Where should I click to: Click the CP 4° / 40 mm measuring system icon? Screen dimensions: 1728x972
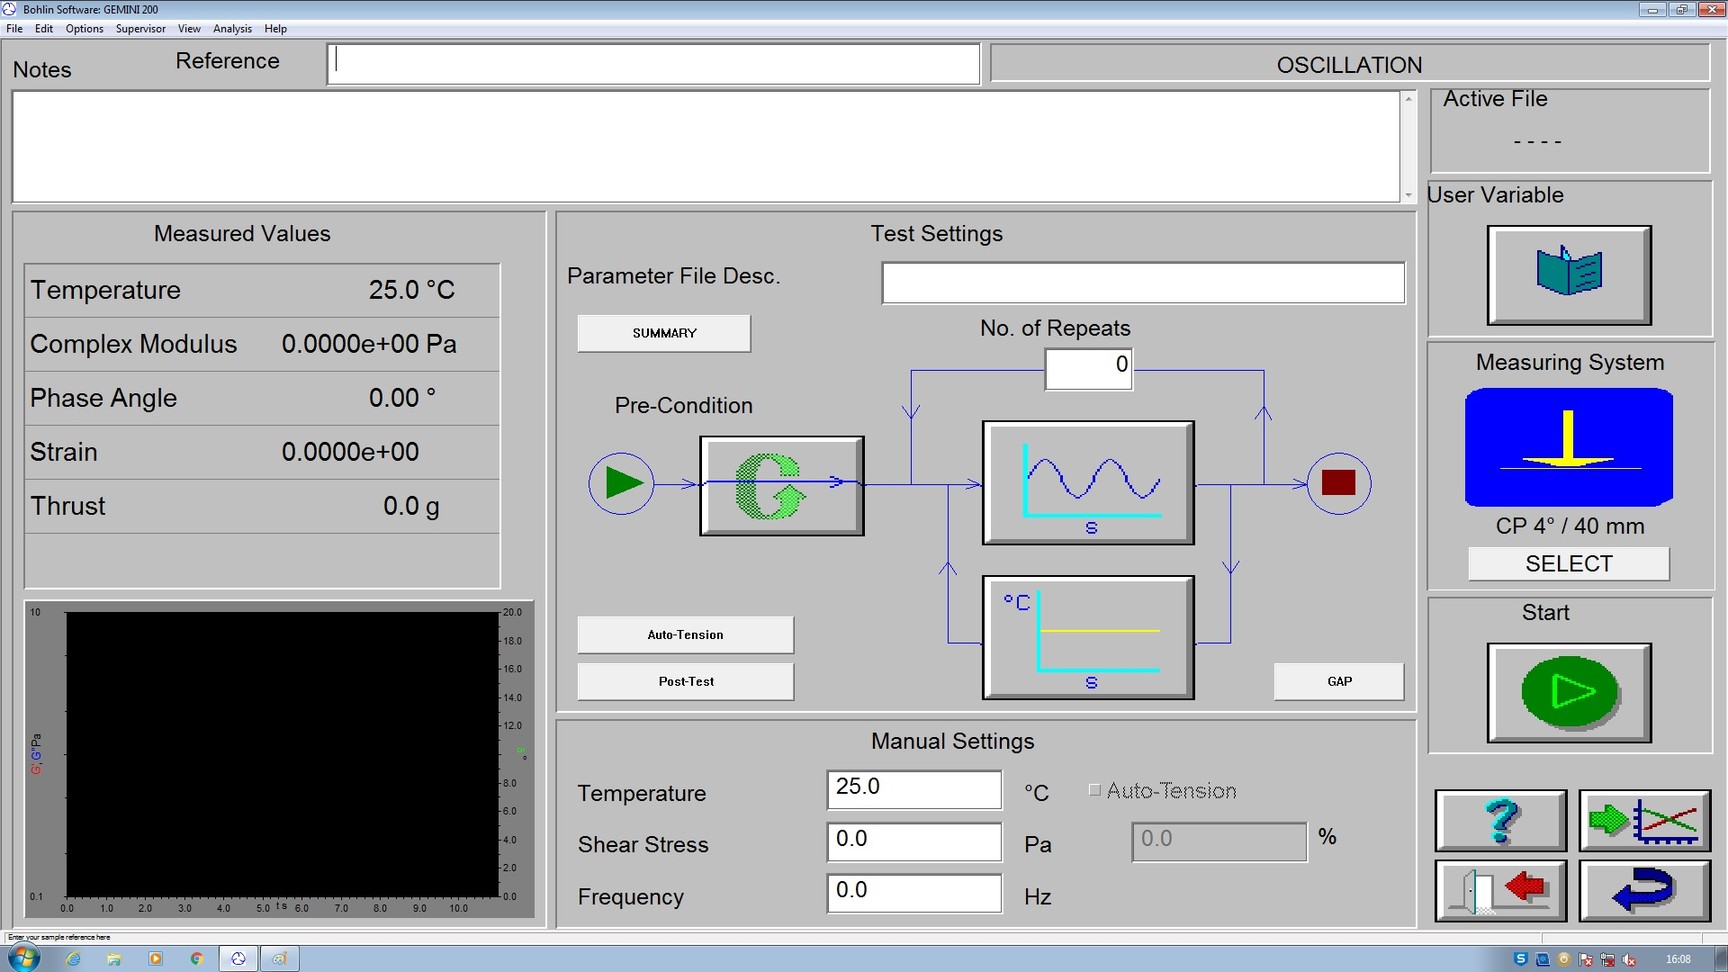[1568, 447]
